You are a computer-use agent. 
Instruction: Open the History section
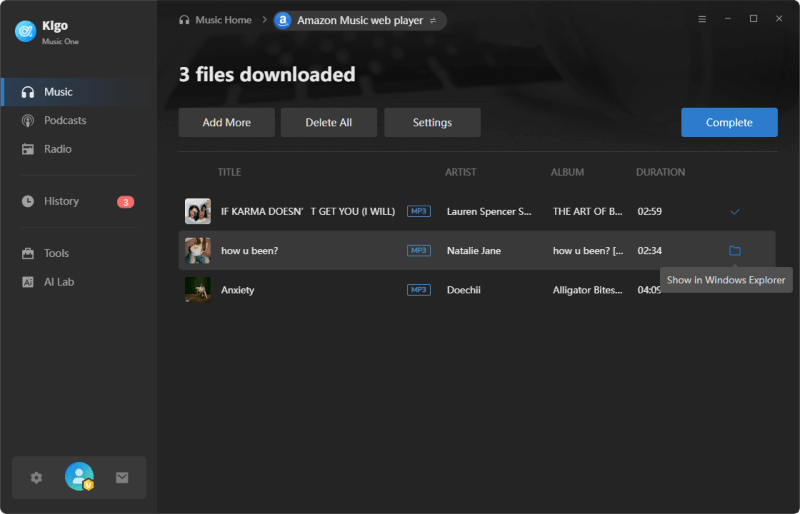61,201
